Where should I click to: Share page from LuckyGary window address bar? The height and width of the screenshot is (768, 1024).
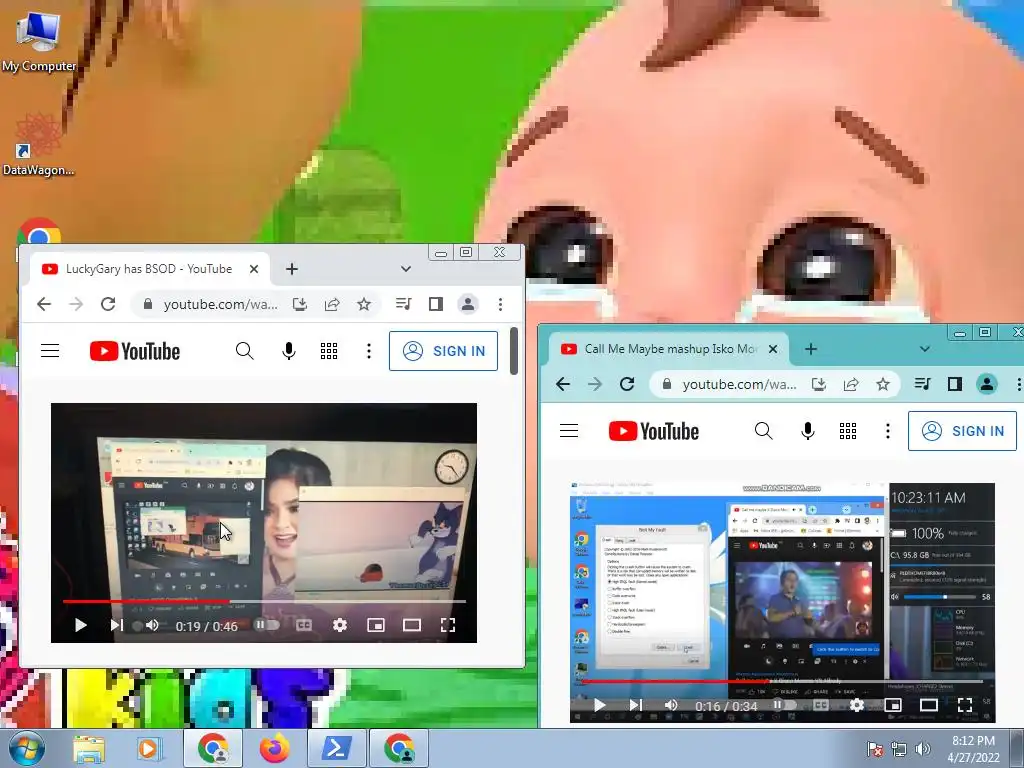coord(332,304)
